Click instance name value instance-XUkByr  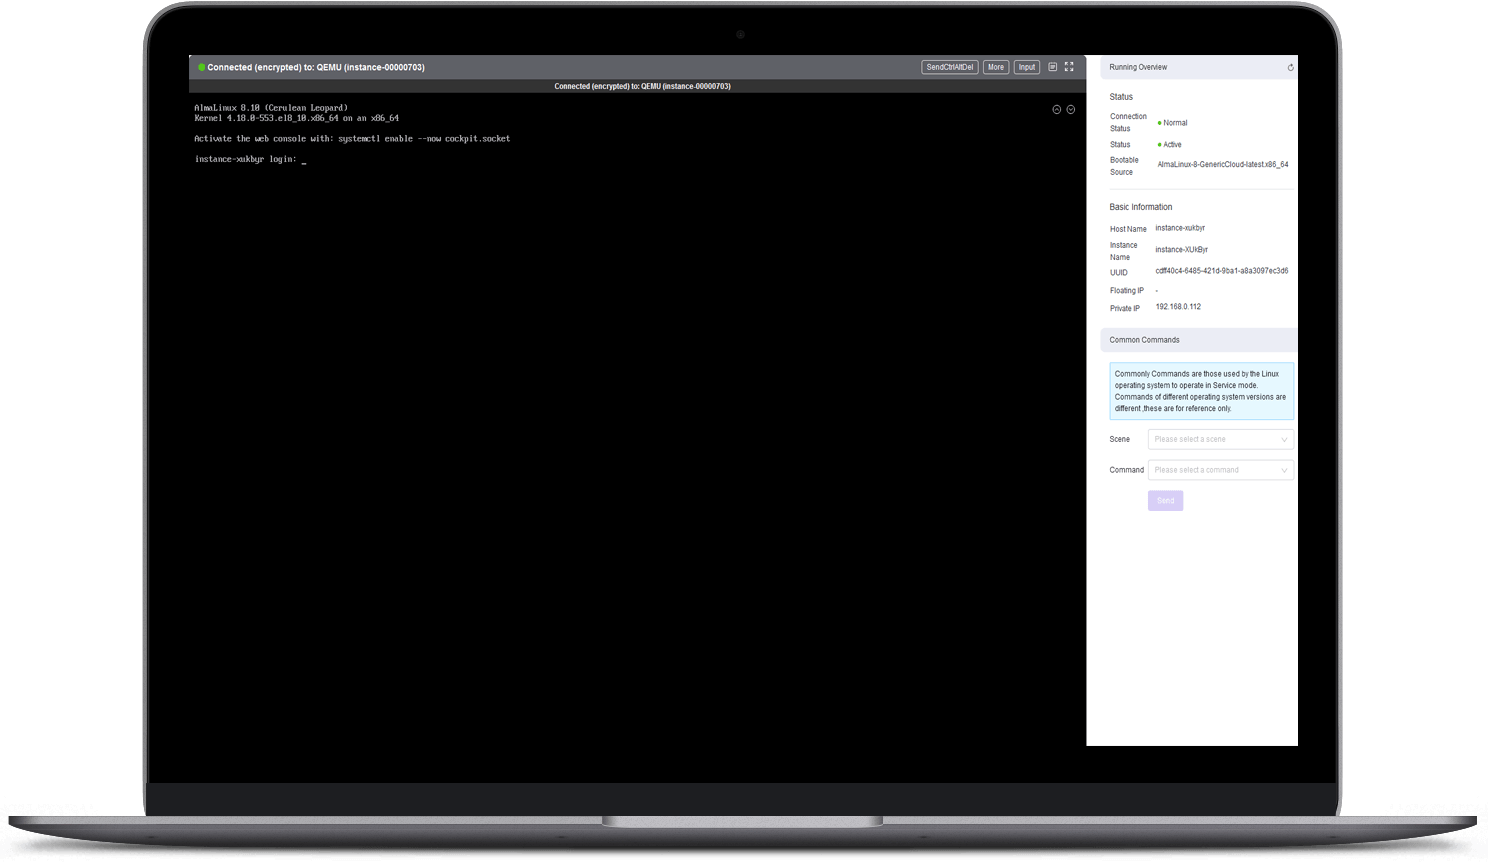tap(1181, 250)
